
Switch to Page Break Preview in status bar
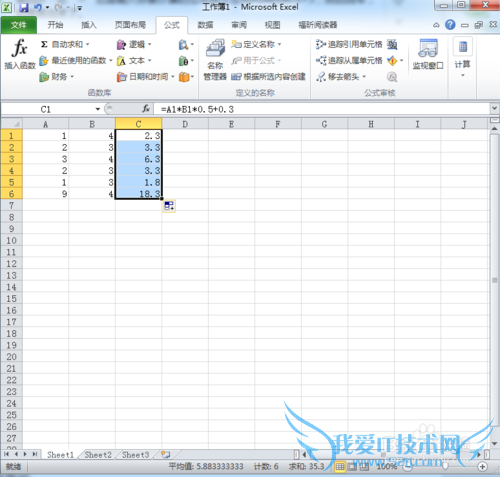point(364,466)
